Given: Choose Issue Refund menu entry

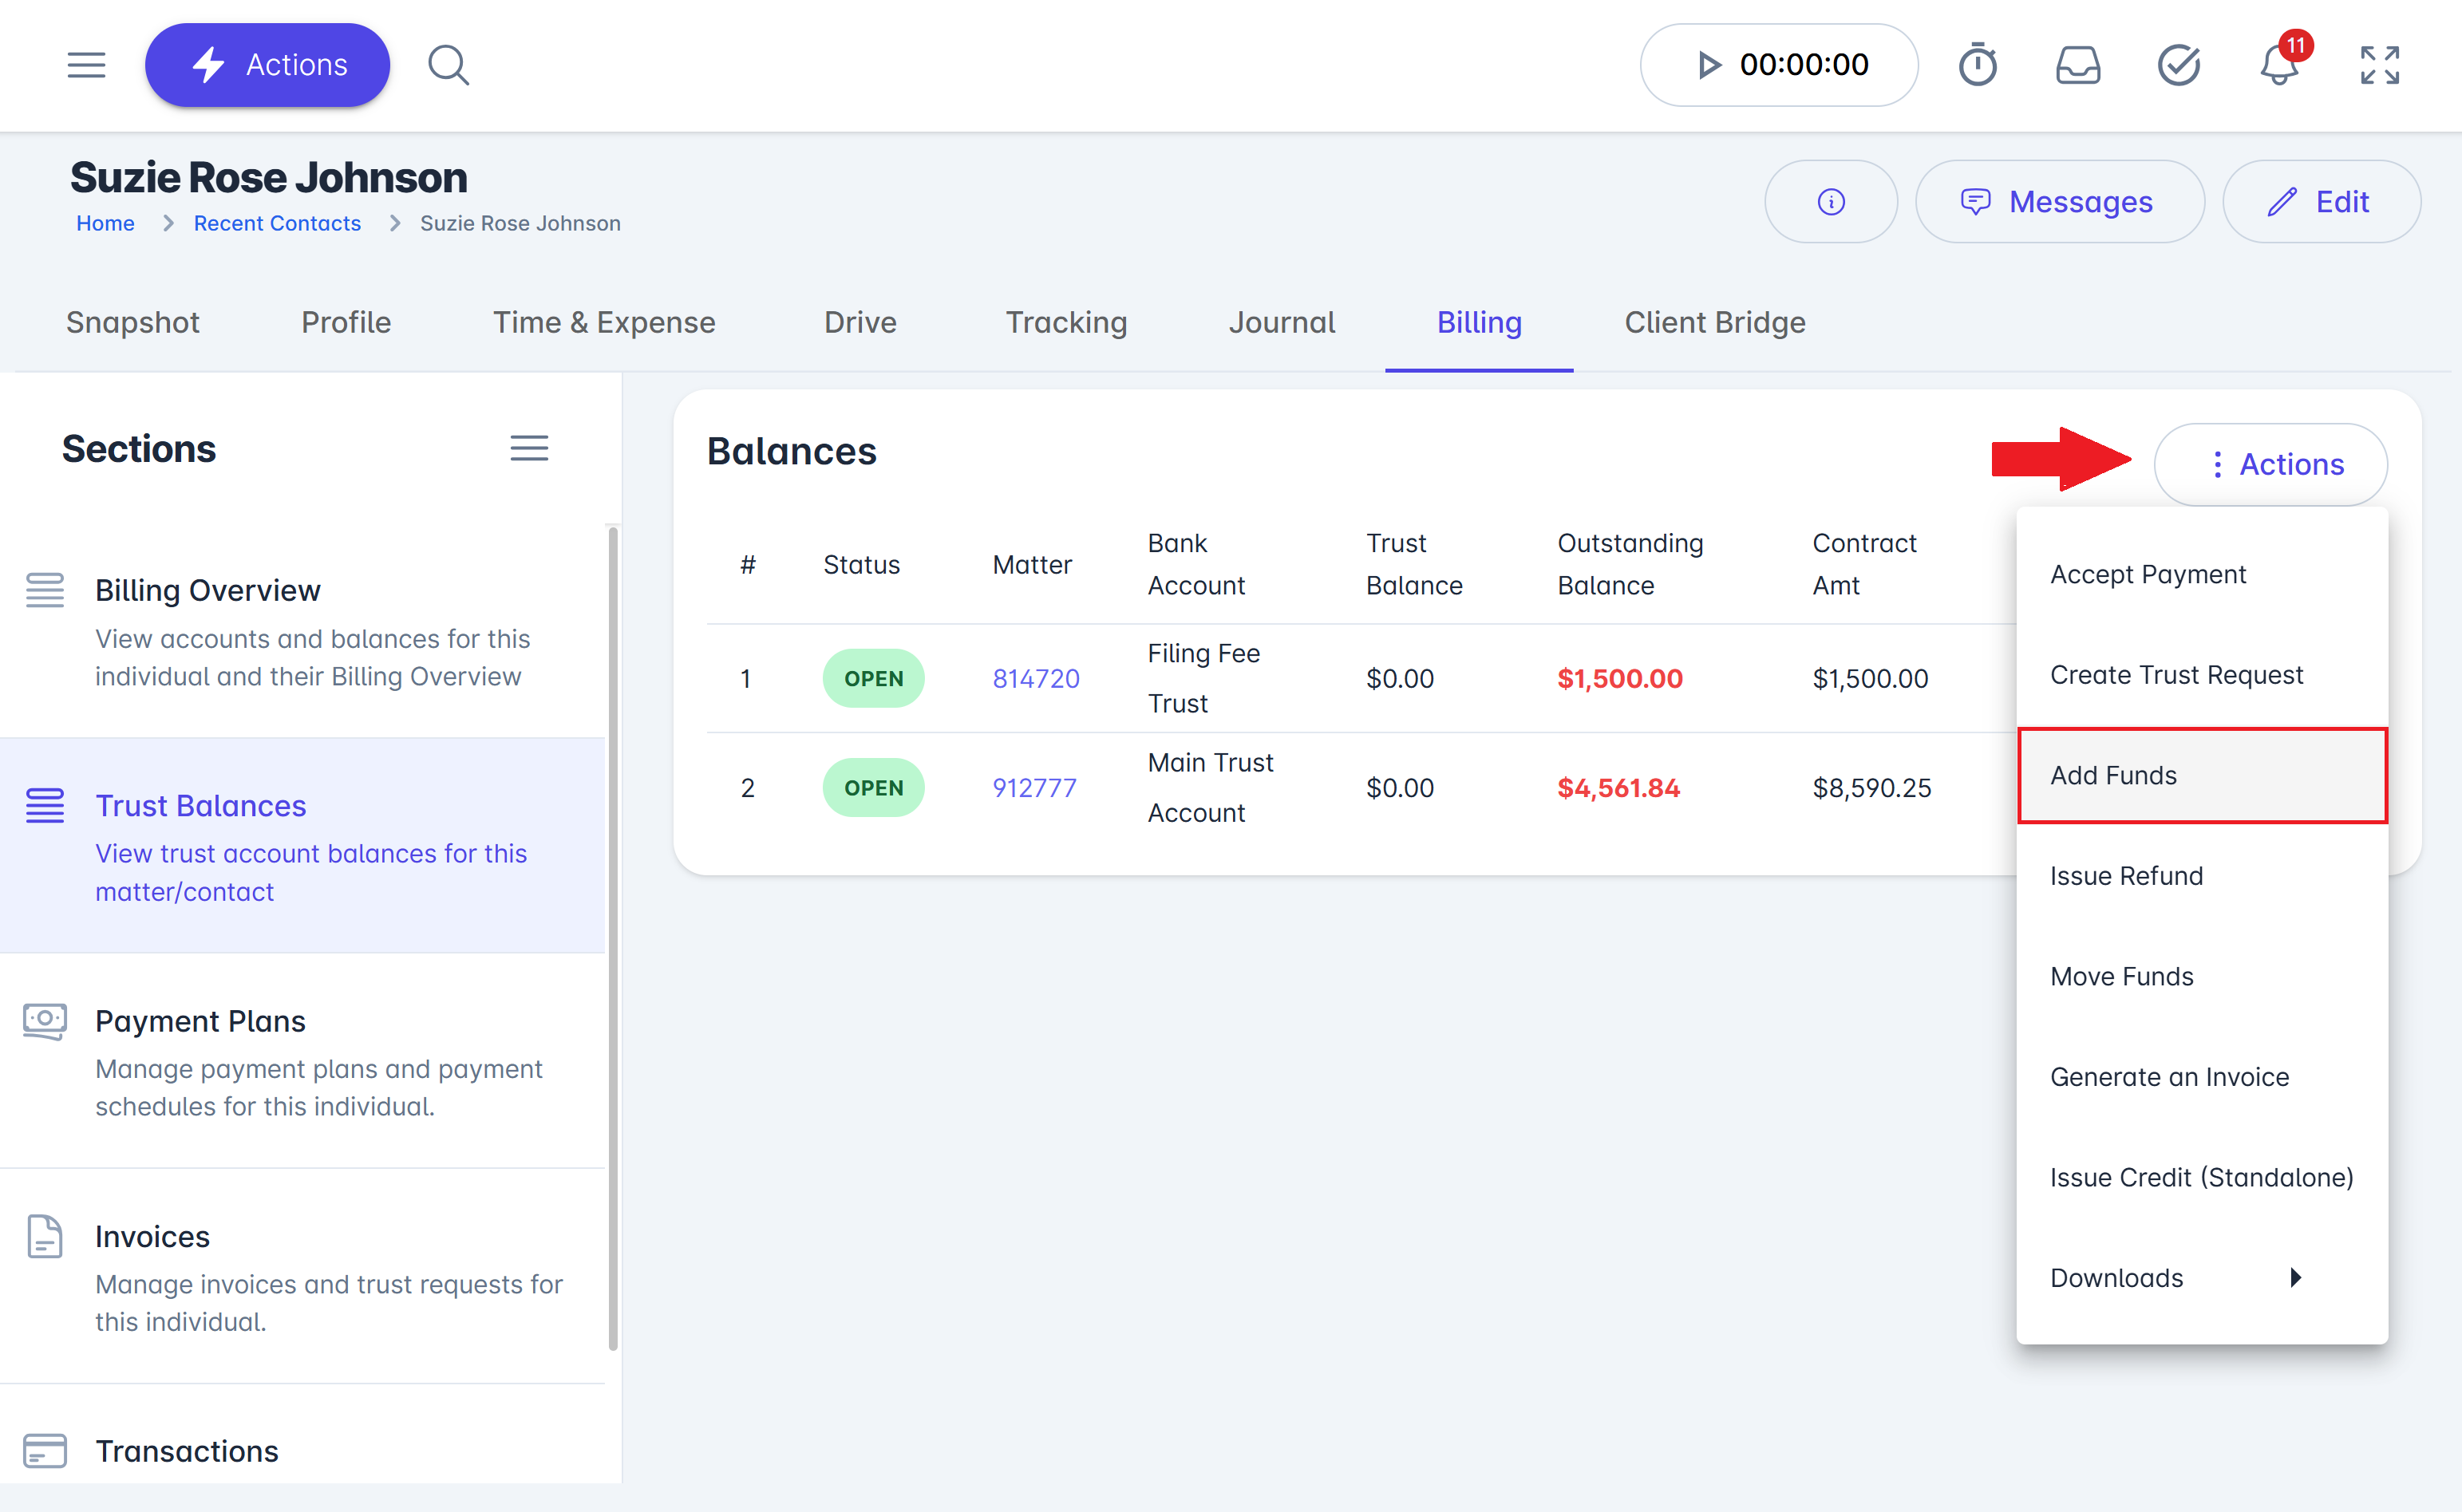Looking at the screenshot, I should pos(2126,876).
